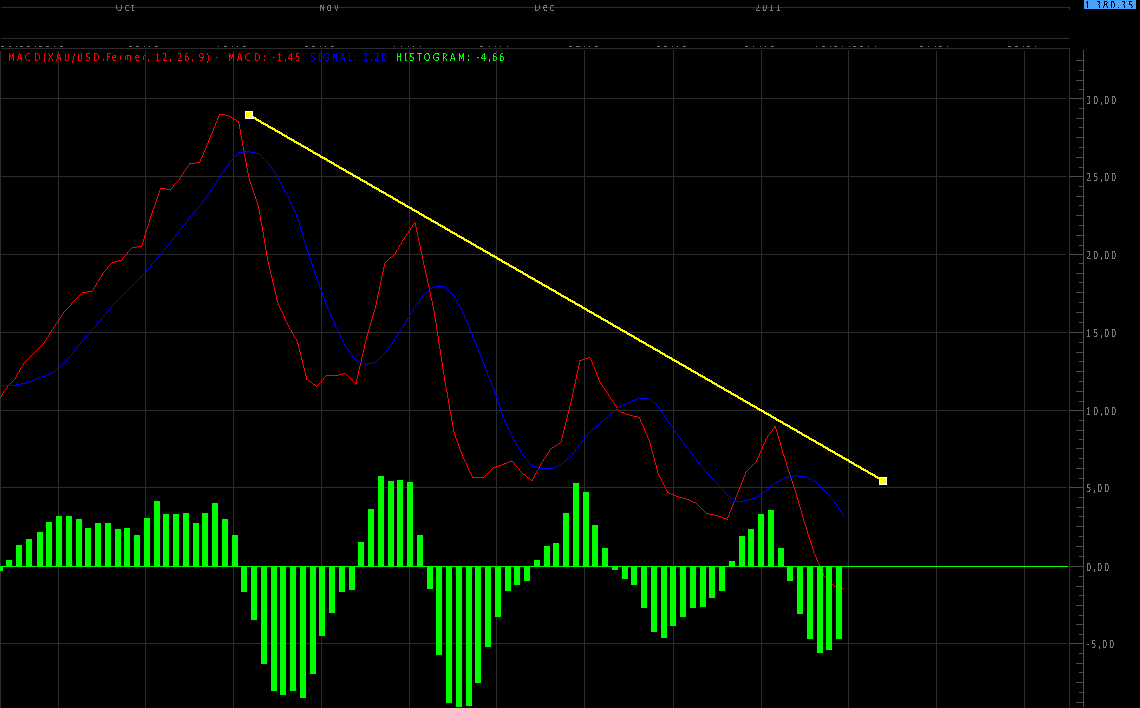Screen dimensions: 1140x708
Task: Click the Oct label on time axis
Action: (125, 7)
